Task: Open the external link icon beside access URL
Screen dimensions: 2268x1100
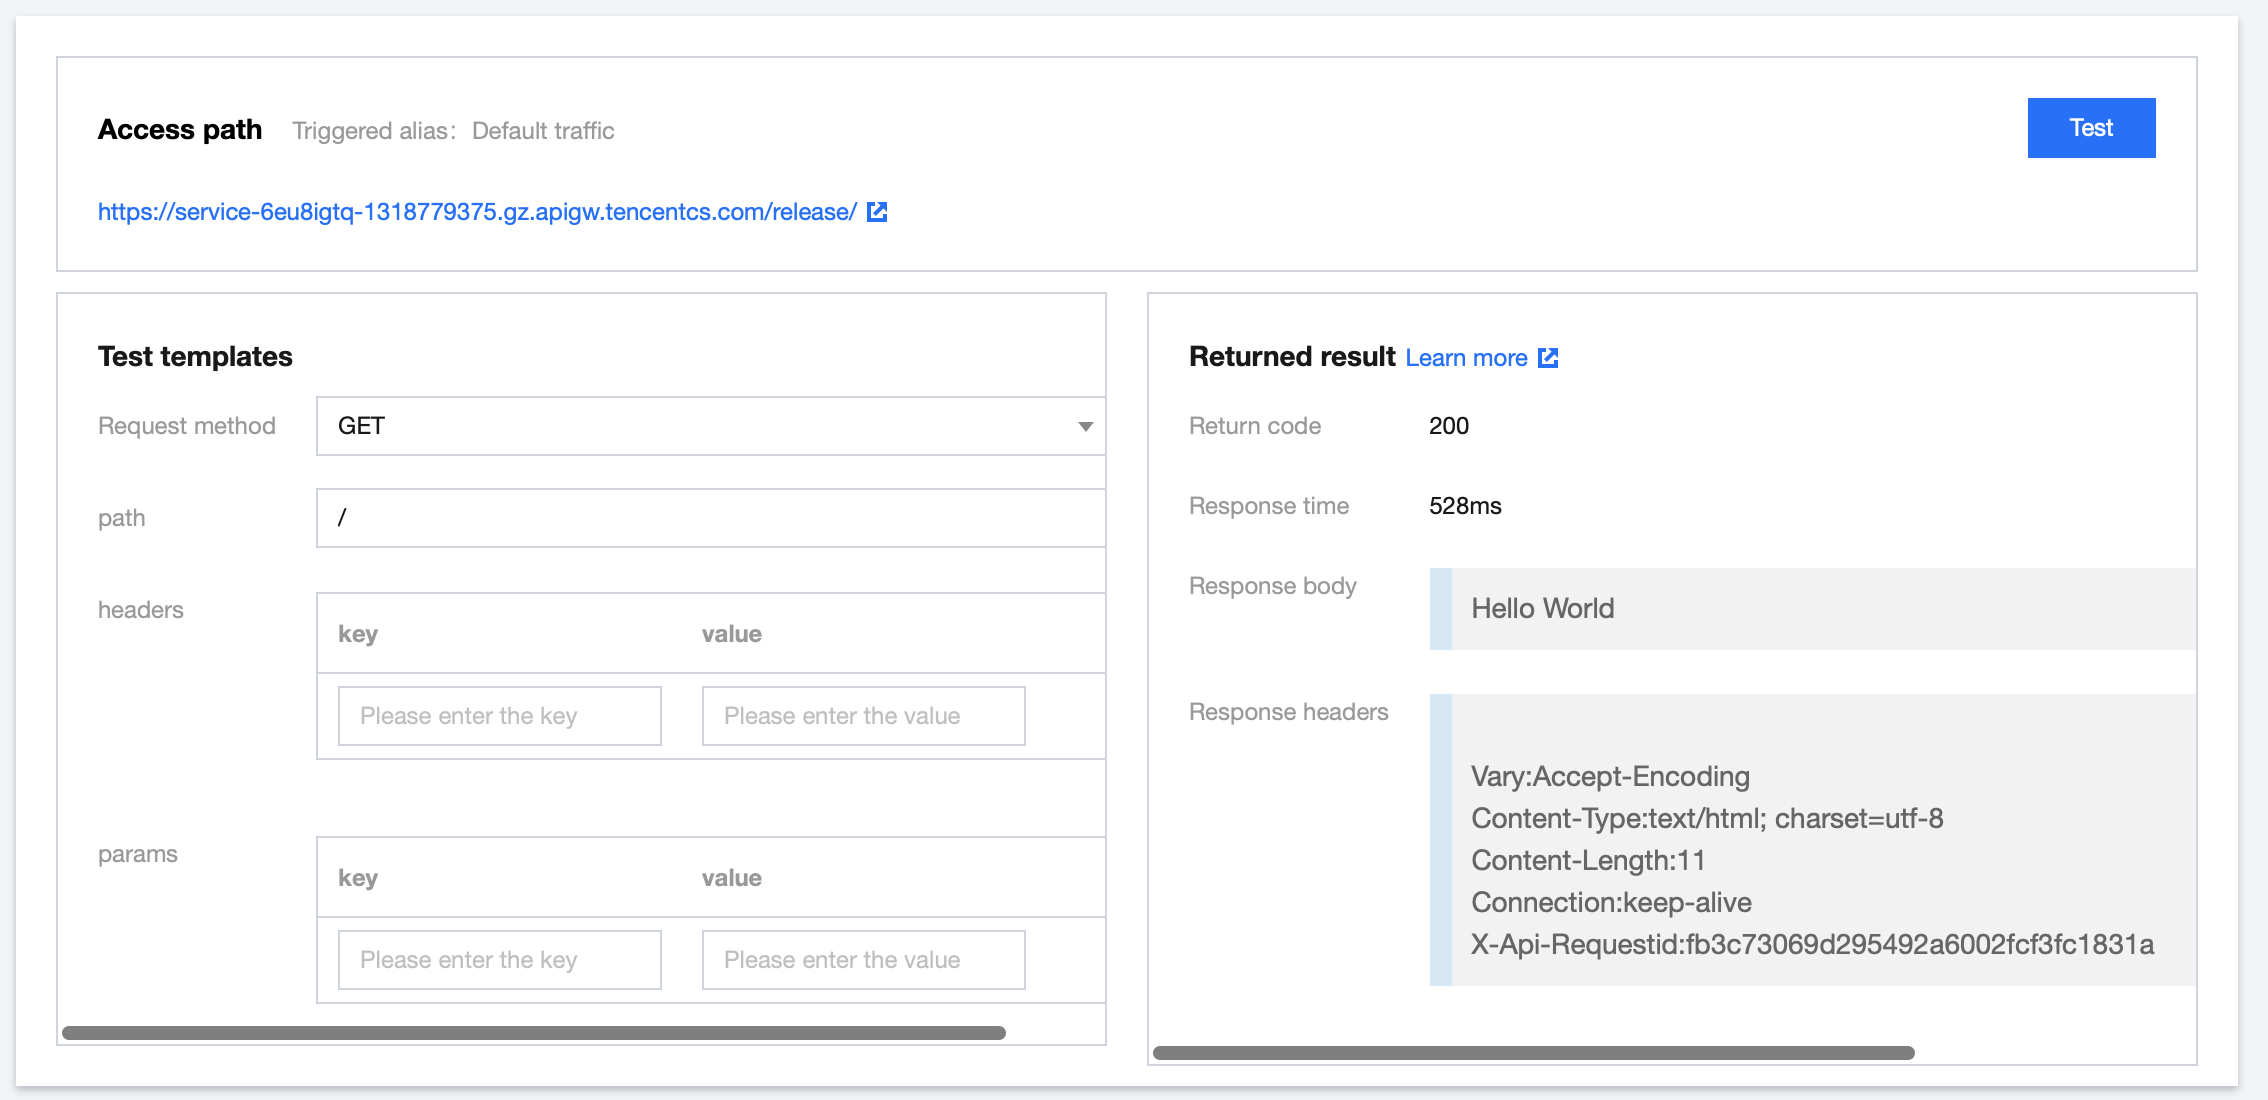Action: pyautogui.click(x=877, y=212)
